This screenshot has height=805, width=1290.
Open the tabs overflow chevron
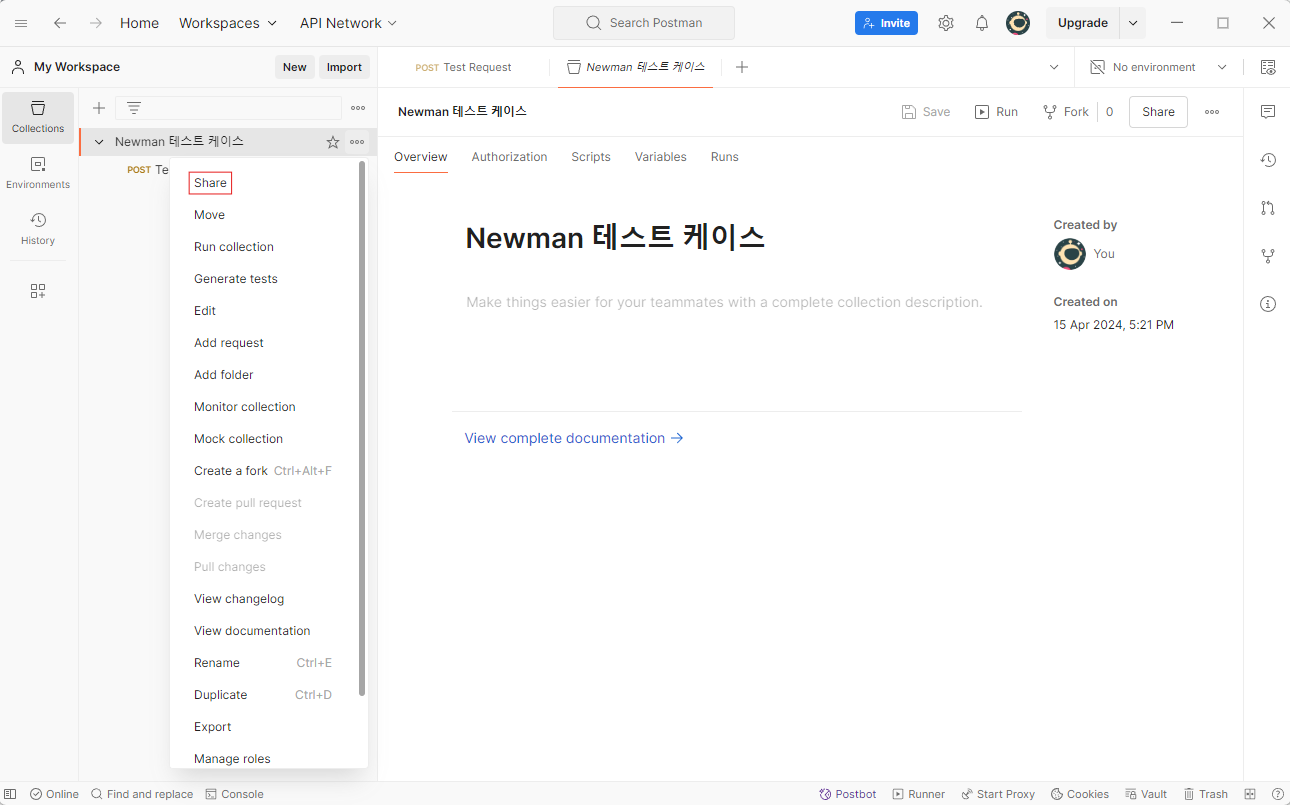(1054, 67)
